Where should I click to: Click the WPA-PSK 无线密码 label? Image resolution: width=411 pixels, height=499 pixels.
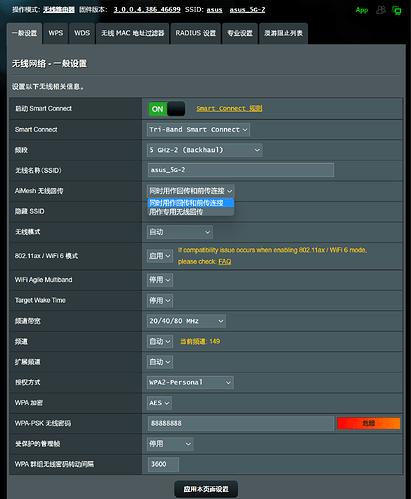coord(43,423)
